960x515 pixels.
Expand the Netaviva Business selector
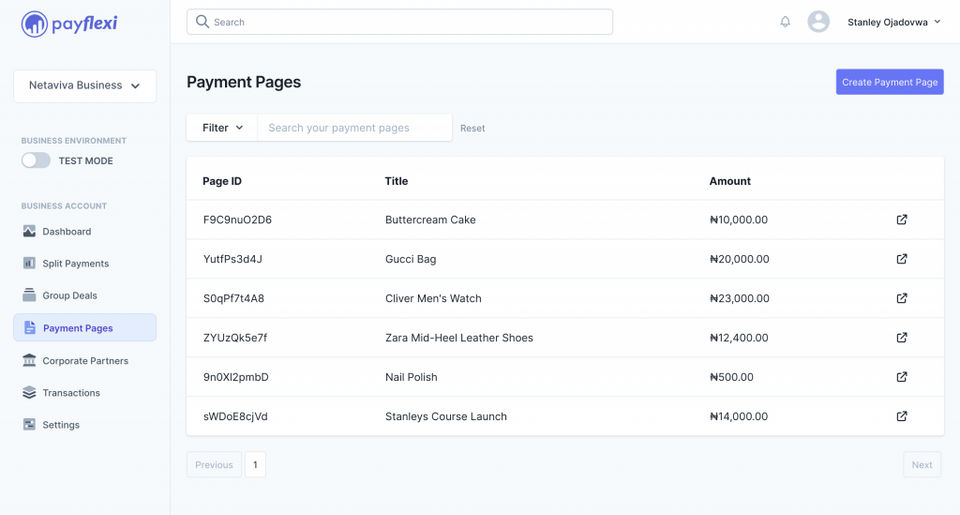(x=85, y=86)
